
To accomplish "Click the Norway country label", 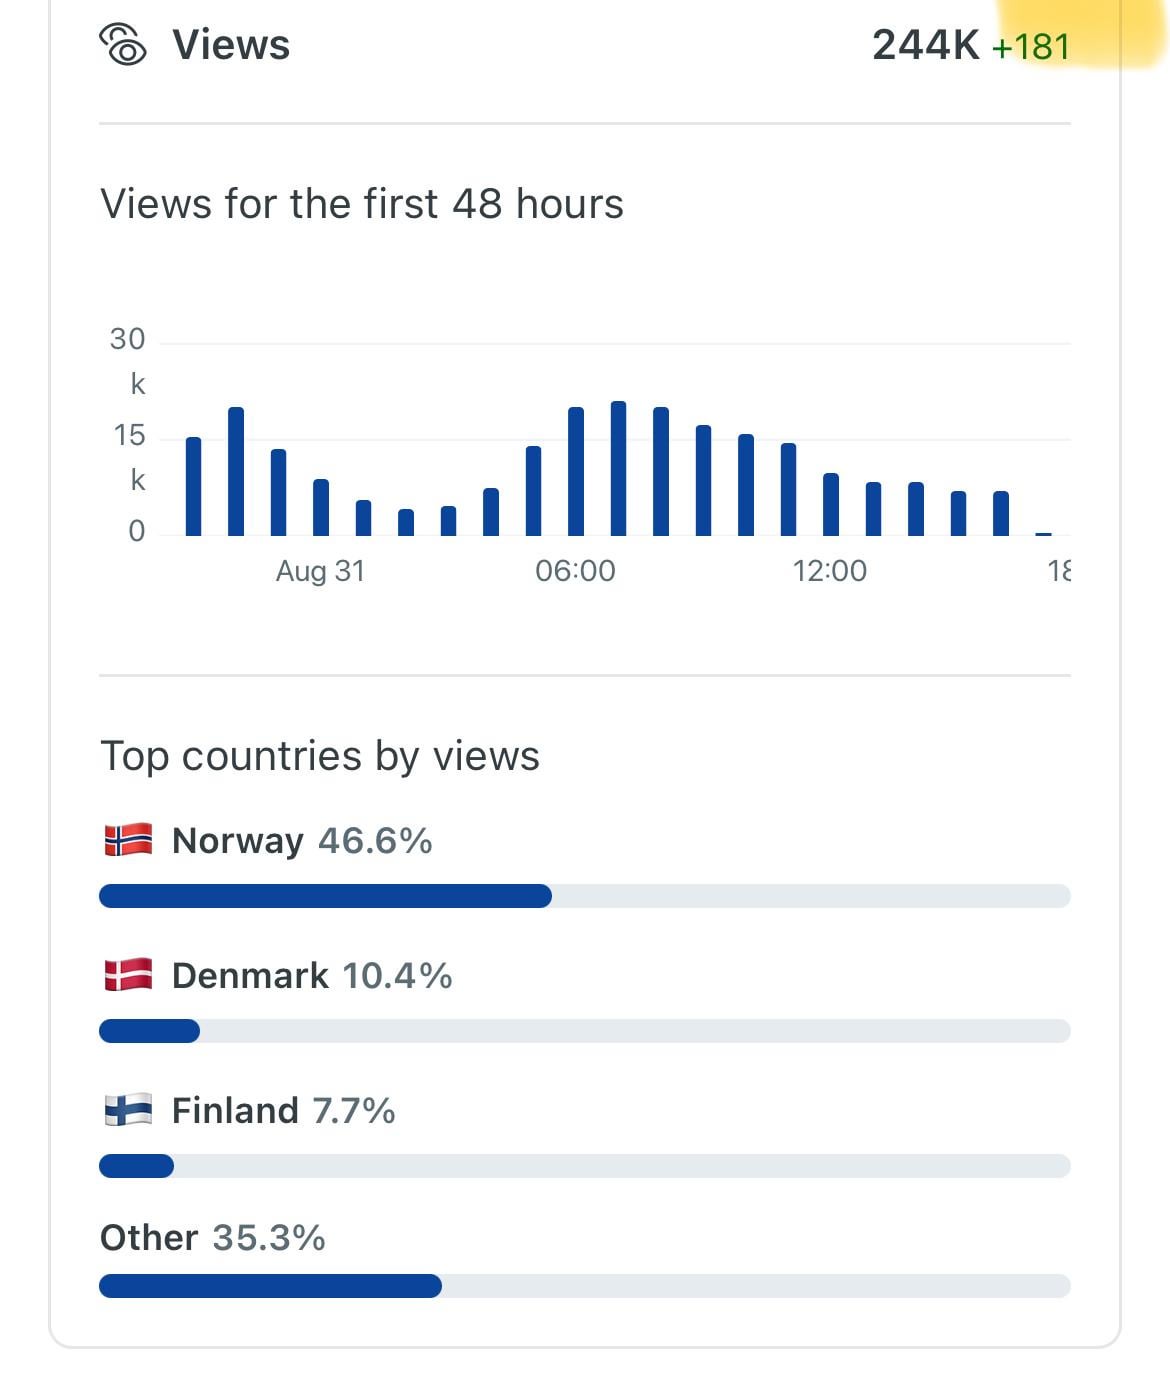I will coord(237,841).
